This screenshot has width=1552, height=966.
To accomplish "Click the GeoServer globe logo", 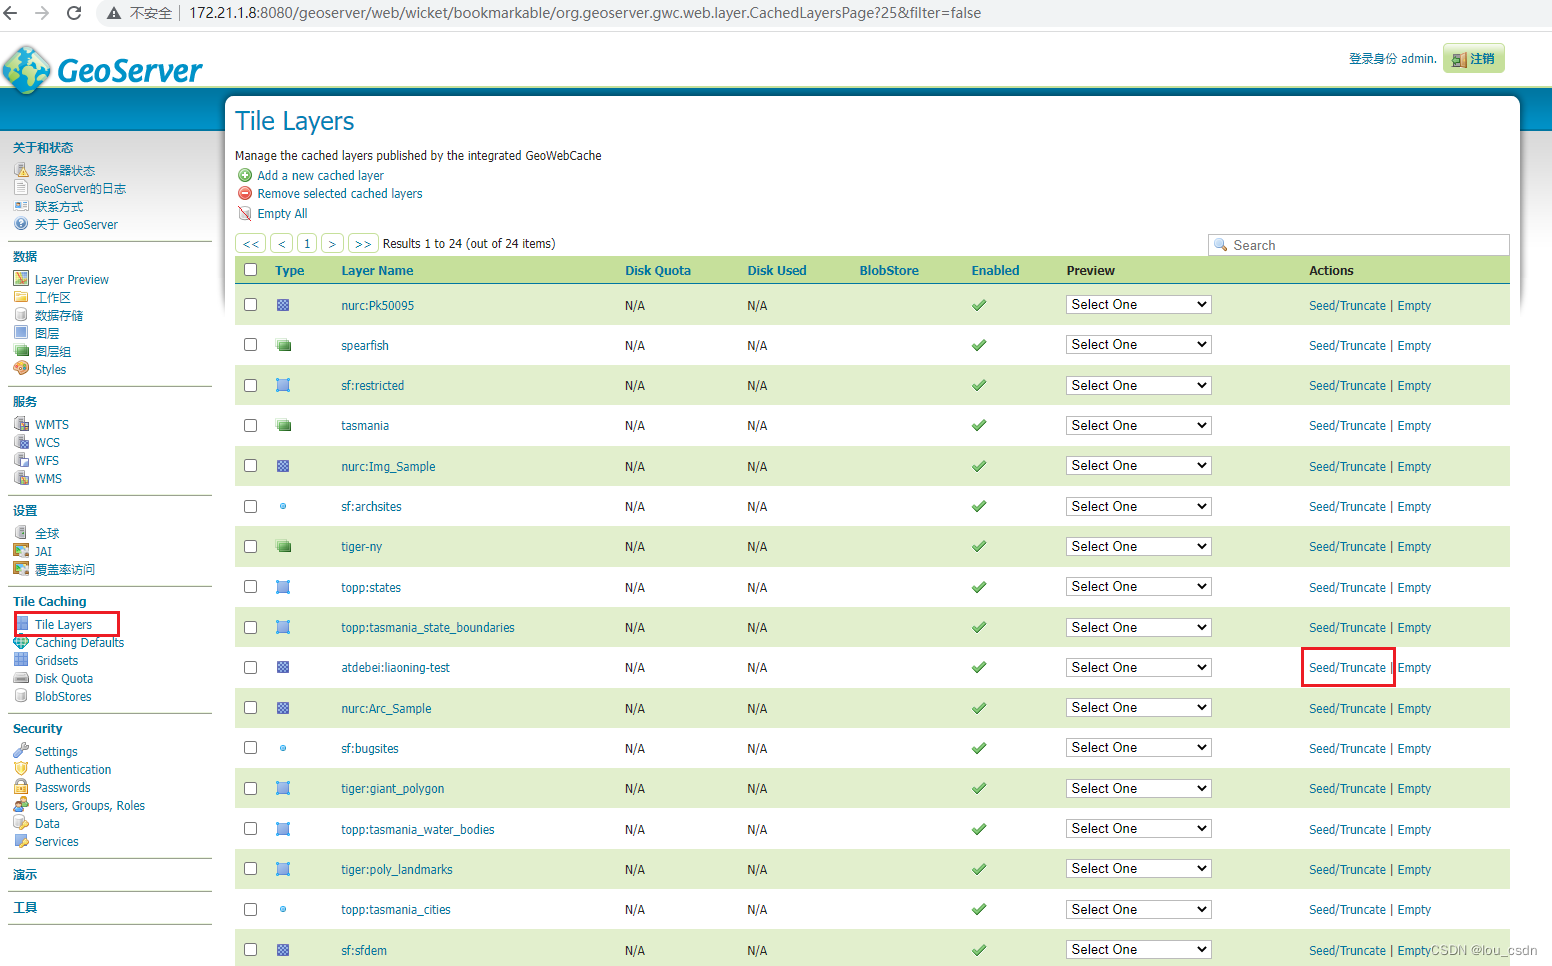I will [x=26, y=69].
